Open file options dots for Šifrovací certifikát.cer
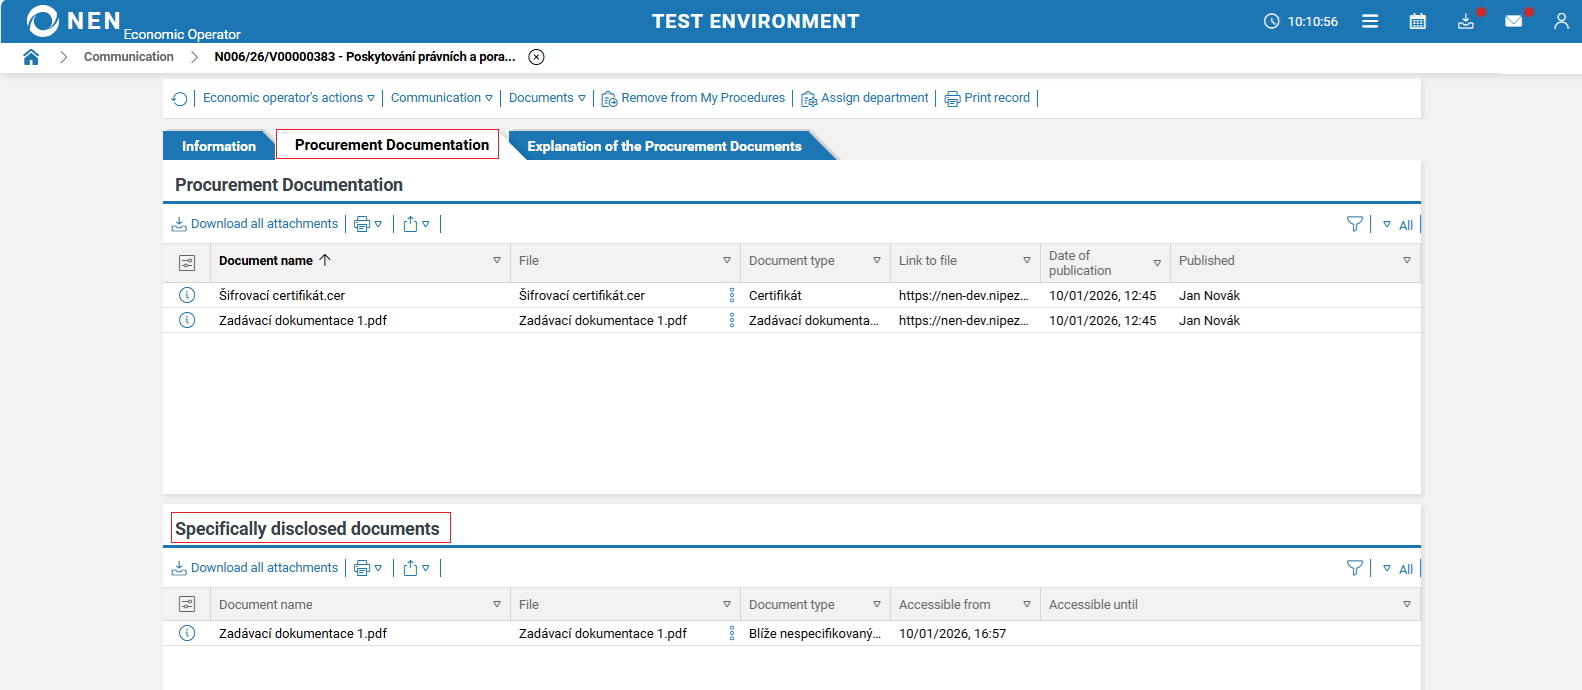This screenshot has width=1582, height=690. click(x=732, y=295)
